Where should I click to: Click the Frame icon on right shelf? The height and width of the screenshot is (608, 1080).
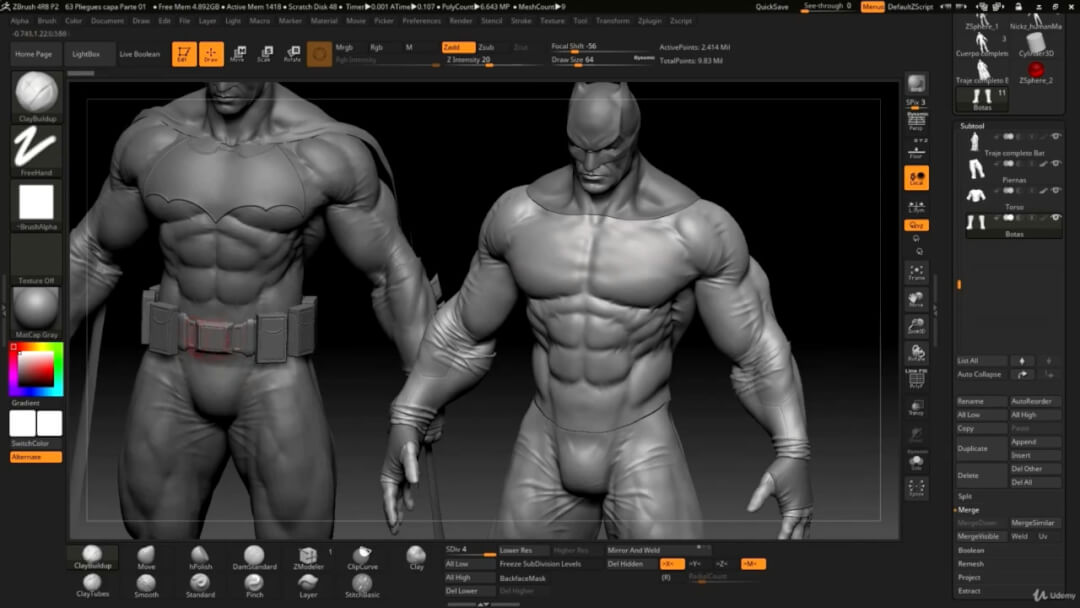[x=916, y=273]
